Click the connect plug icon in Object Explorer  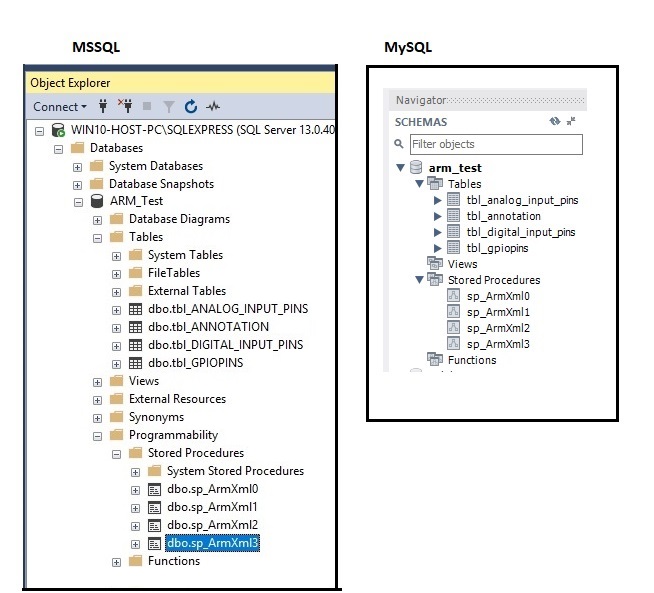102,106
